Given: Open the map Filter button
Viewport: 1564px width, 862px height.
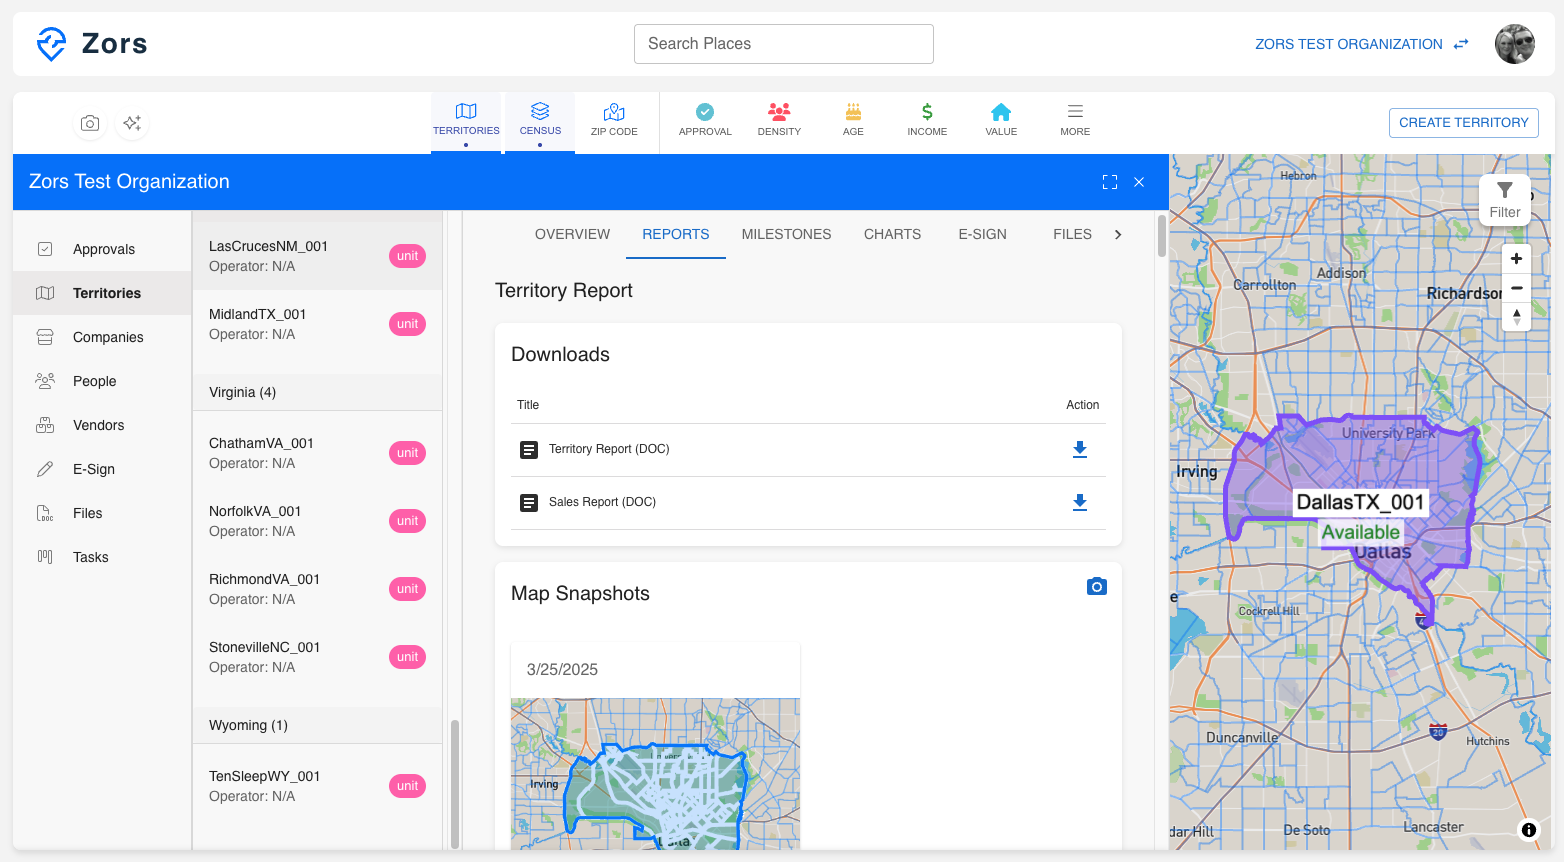Looking at the screenshot, I should pyautogui.click(x=1504, y=199).
